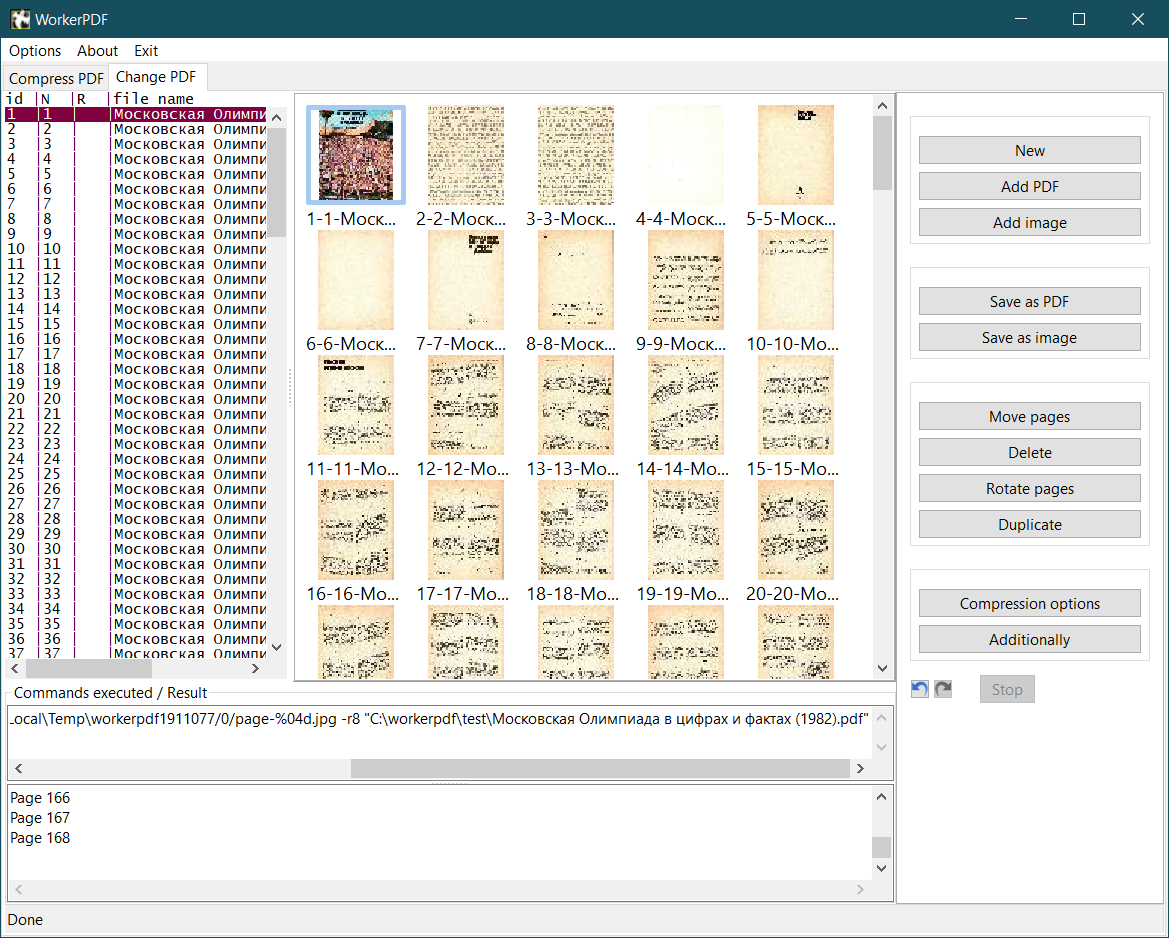Click Save as PDF
This screenshot has height=938, width=1169.
1030,301
